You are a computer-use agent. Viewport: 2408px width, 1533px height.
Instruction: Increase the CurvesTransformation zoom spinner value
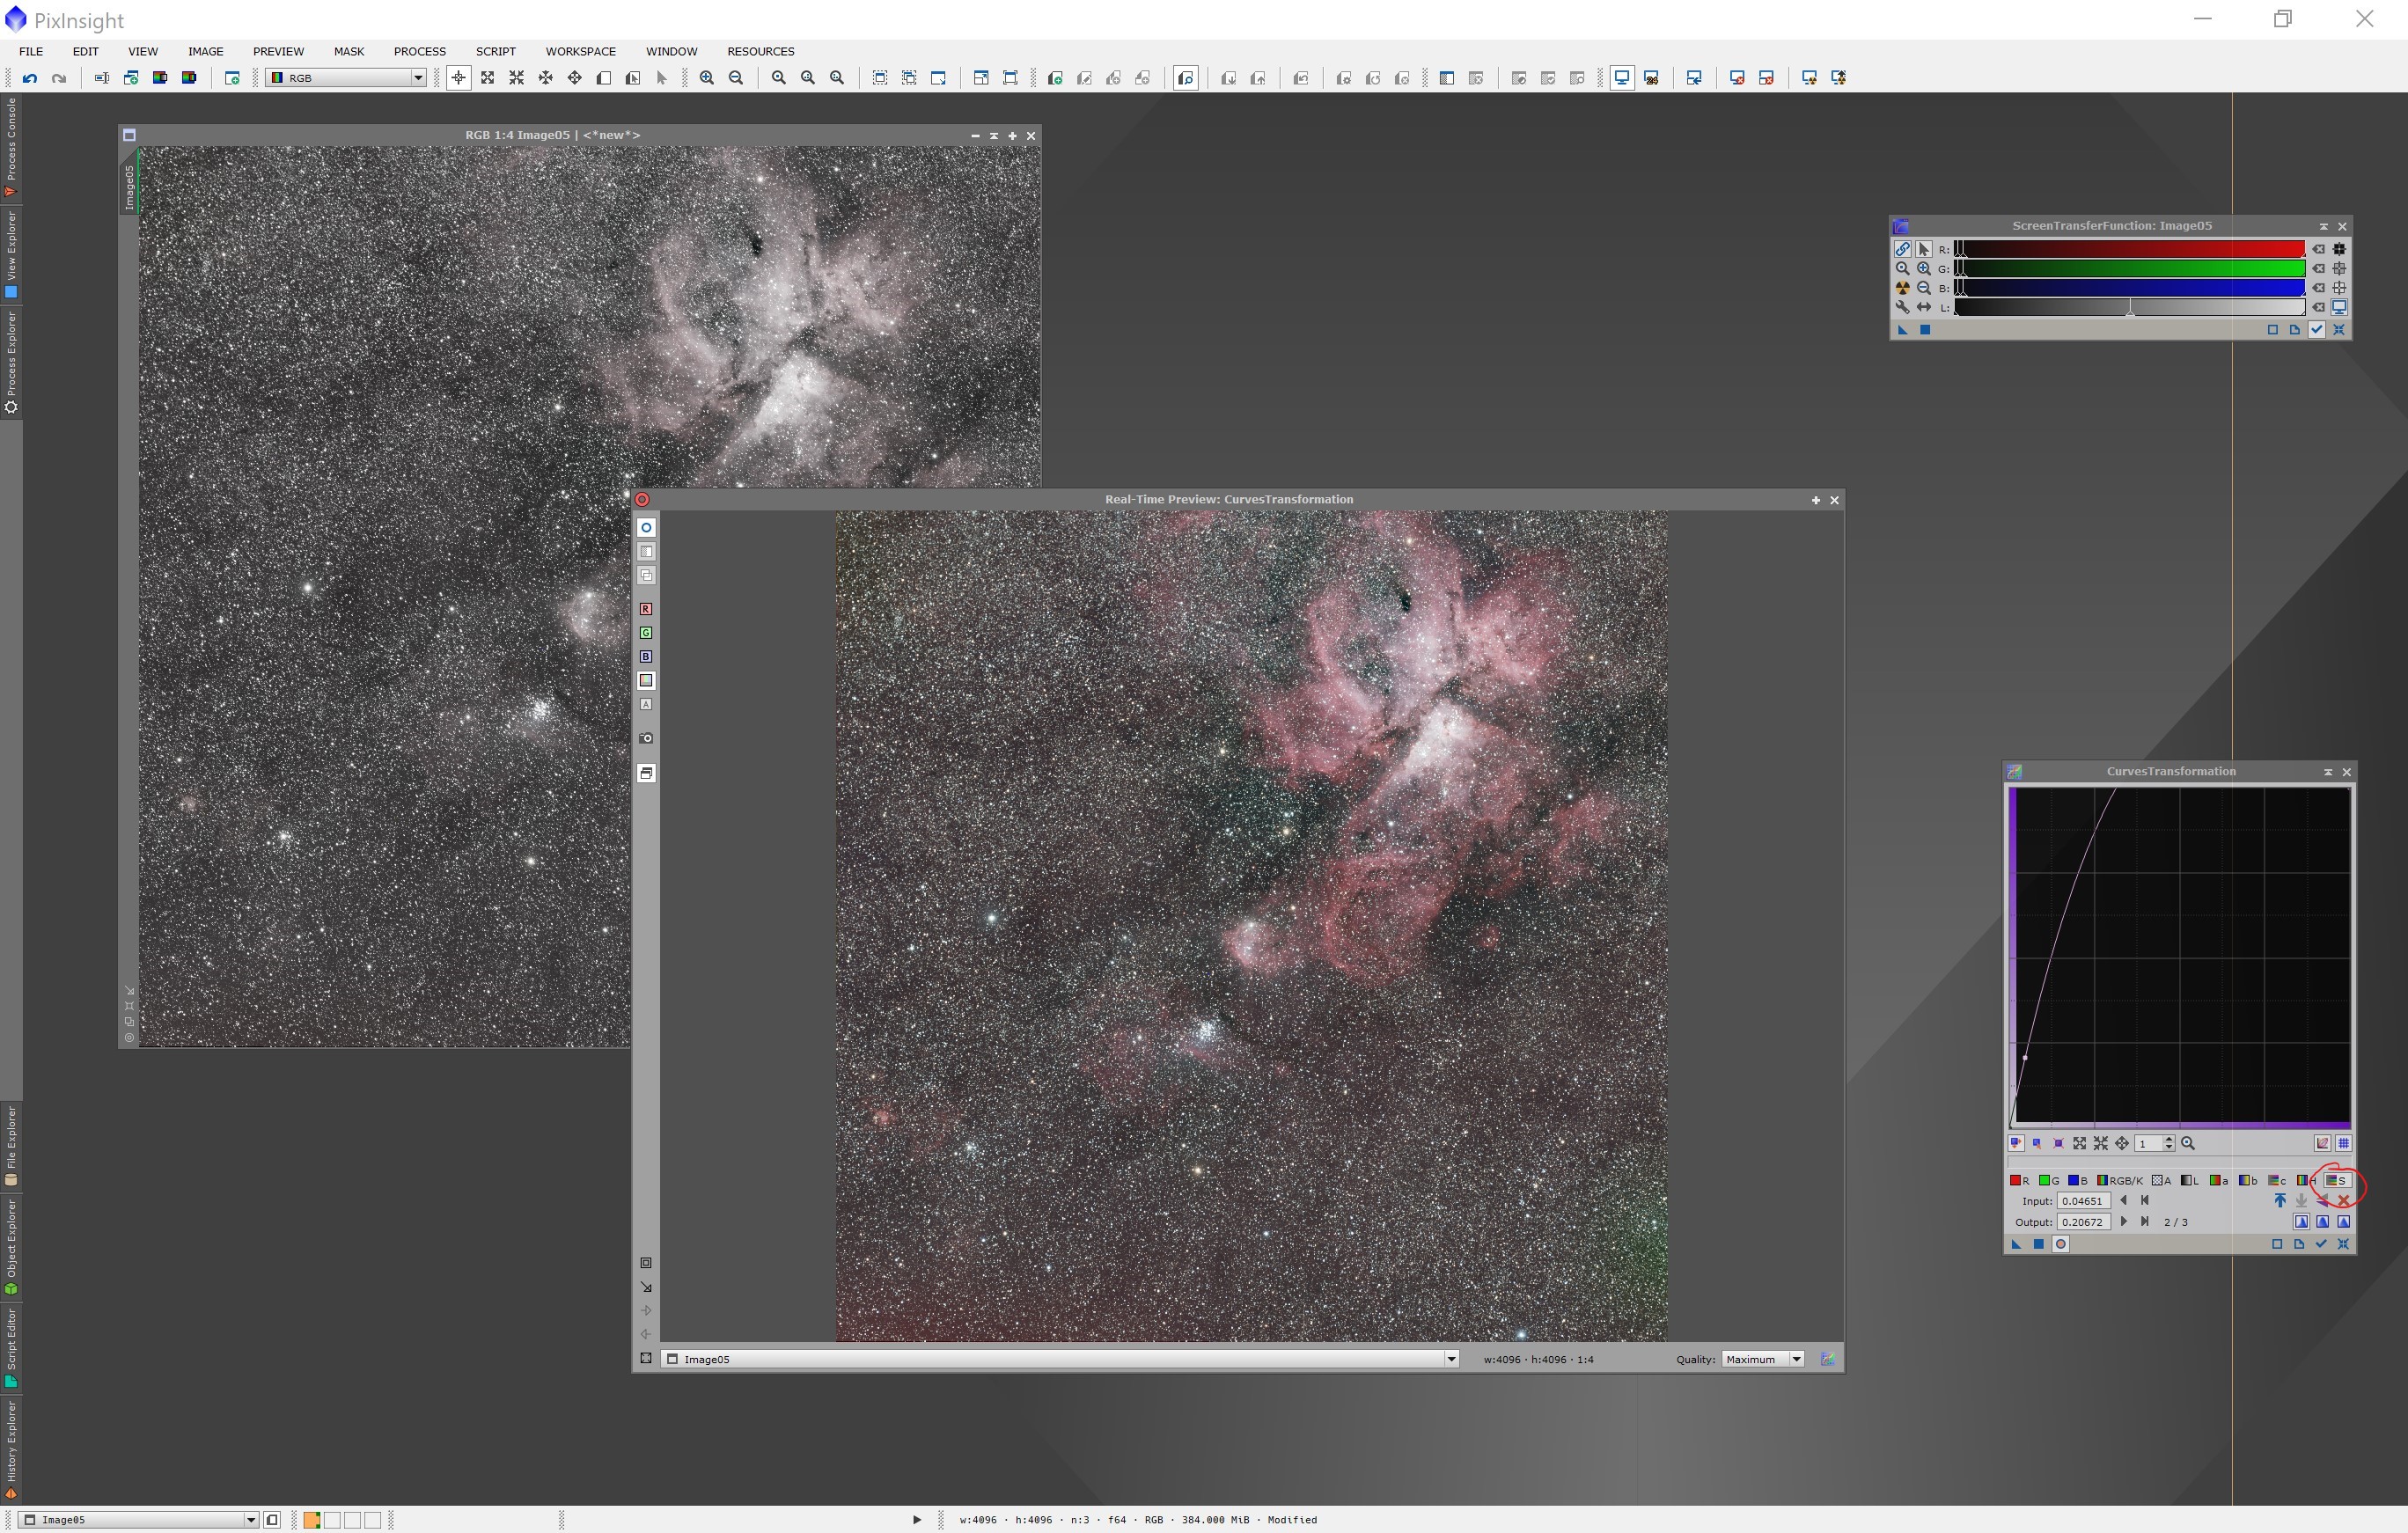click(x=2168, y=1140)
